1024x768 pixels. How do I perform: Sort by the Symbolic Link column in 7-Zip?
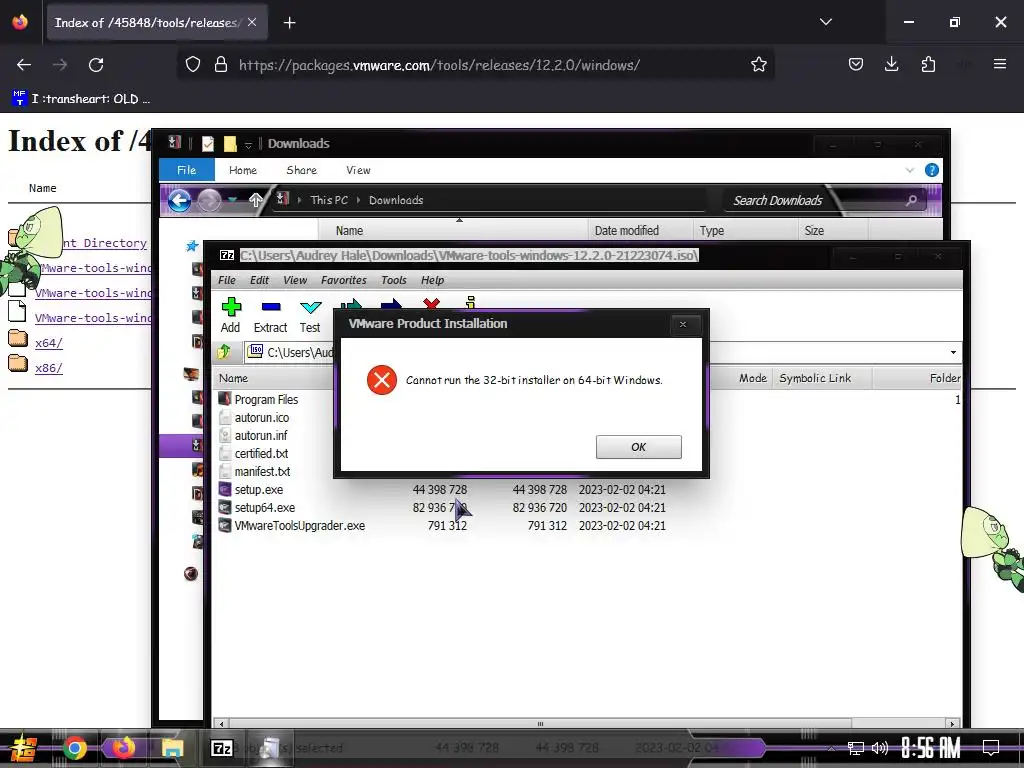click(815, 378)
